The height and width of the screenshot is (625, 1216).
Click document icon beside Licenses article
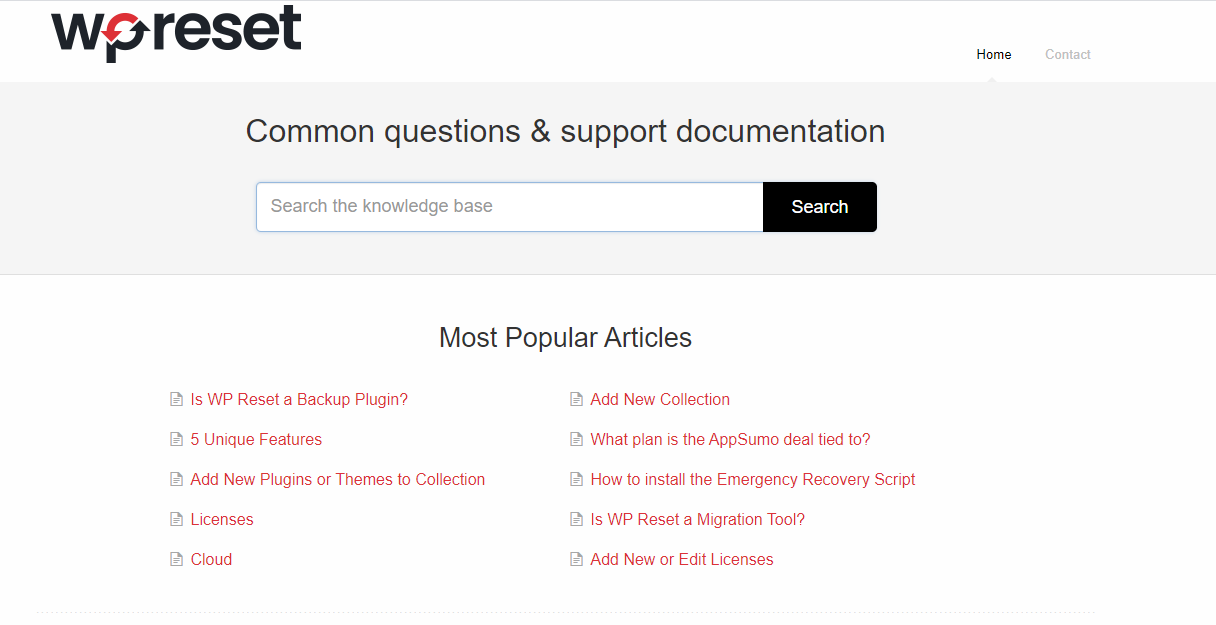pyautogui.click(x=176, y=519)
